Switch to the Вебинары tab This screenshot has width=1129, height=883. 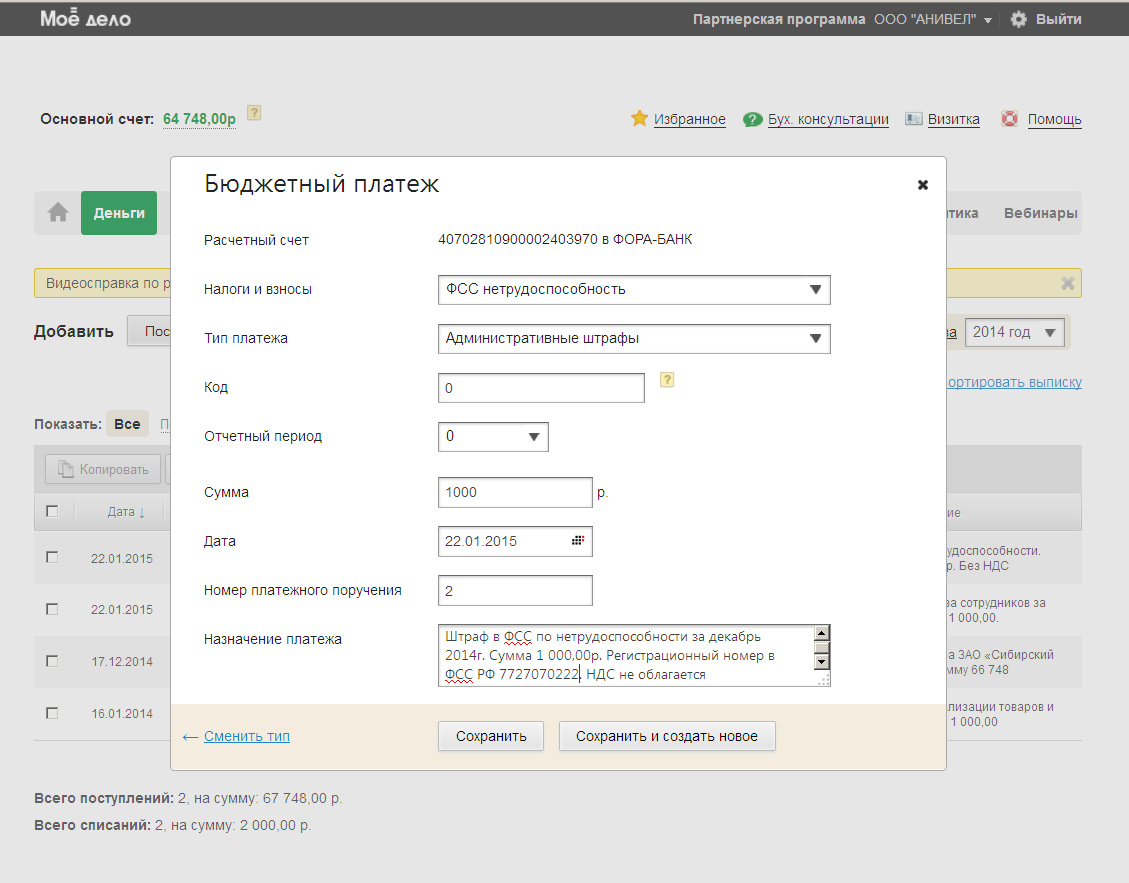pos(1040,213)
